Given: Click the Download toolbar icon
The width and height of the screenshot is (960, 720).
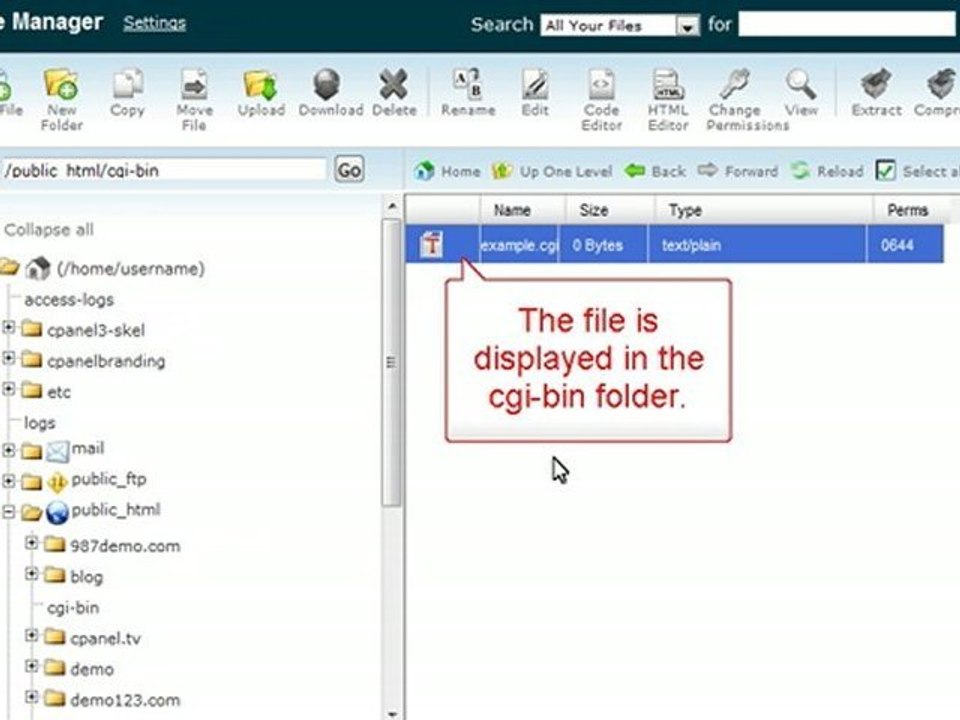Looking at the screenshot, I should point(331,93).
